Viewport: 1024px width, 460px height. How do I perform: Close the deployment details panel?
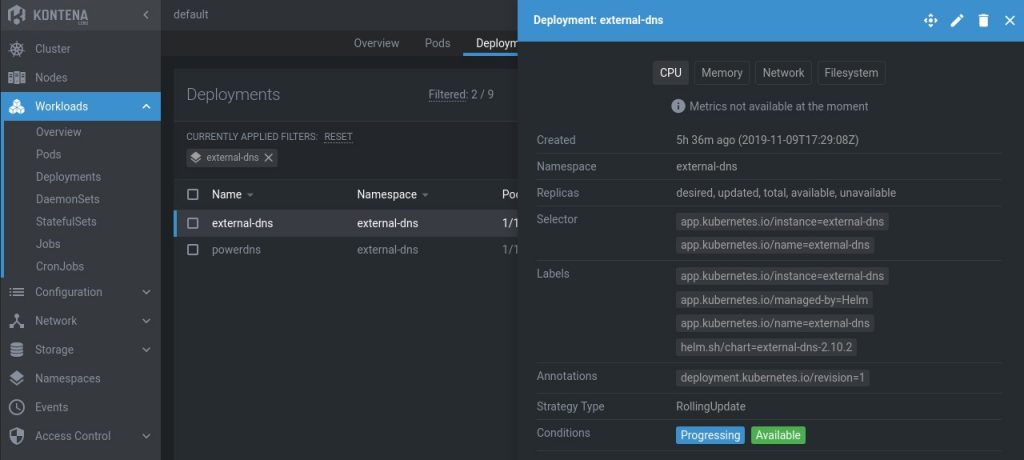(x=1010, y=21)
